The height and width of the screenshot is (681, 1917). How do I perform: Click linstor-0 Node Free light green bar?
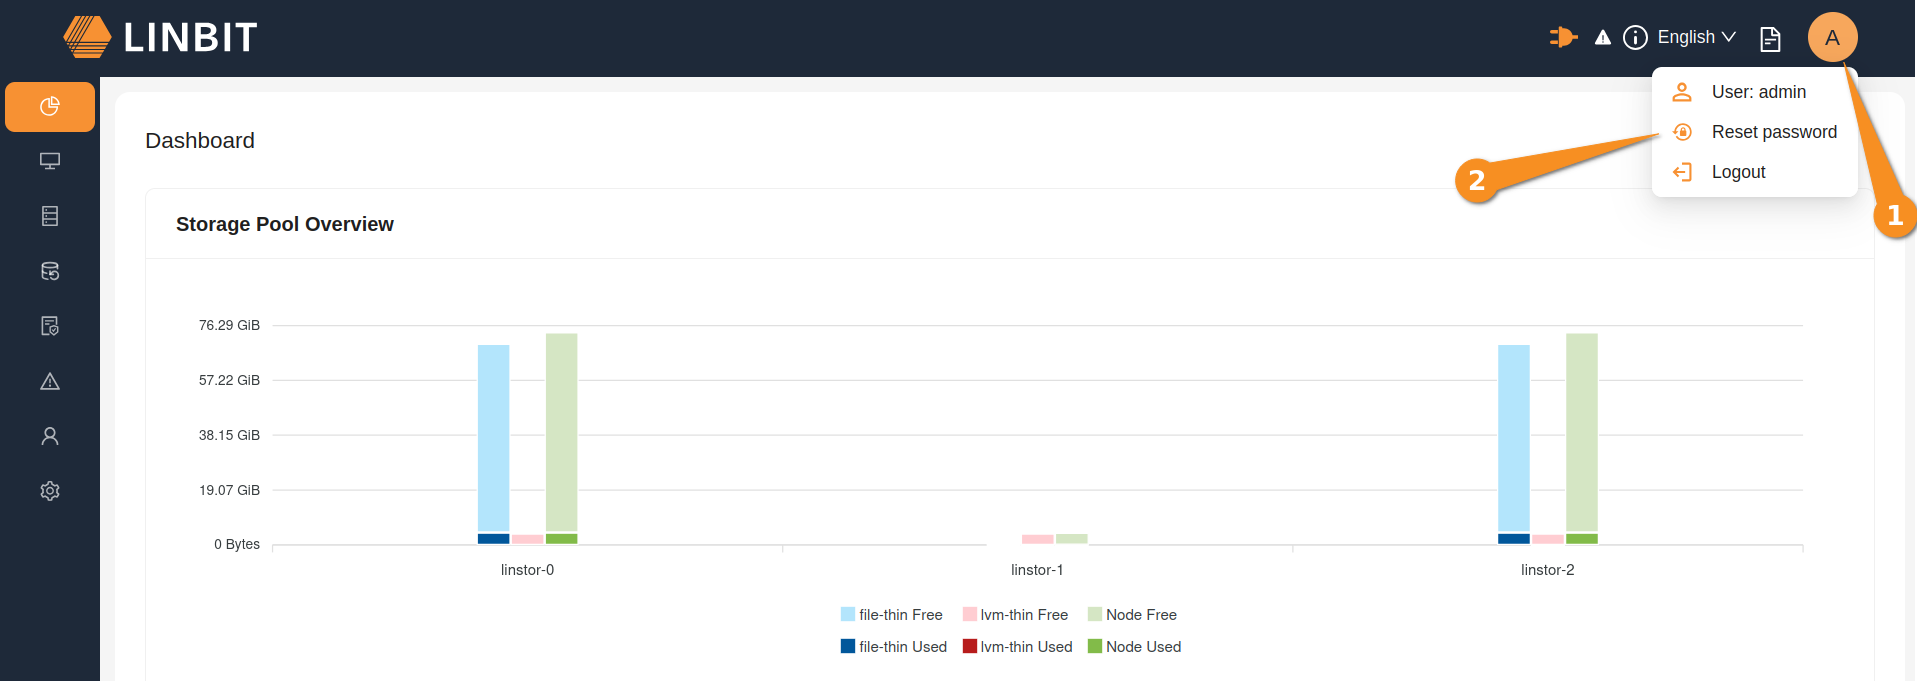coord(562,432)
